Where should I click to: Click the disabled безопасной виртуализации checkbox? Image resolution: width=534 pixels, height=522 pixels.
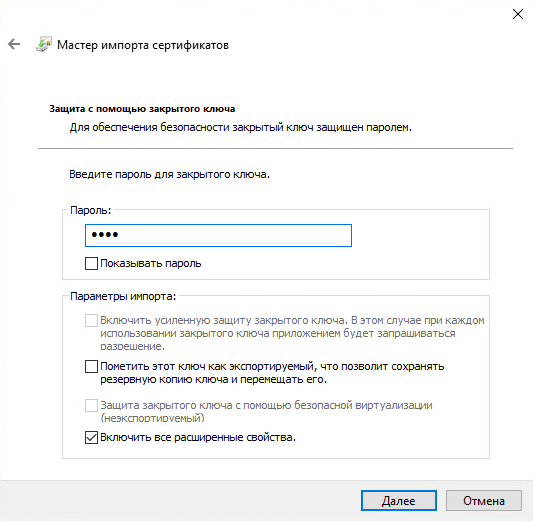[91, 406]
